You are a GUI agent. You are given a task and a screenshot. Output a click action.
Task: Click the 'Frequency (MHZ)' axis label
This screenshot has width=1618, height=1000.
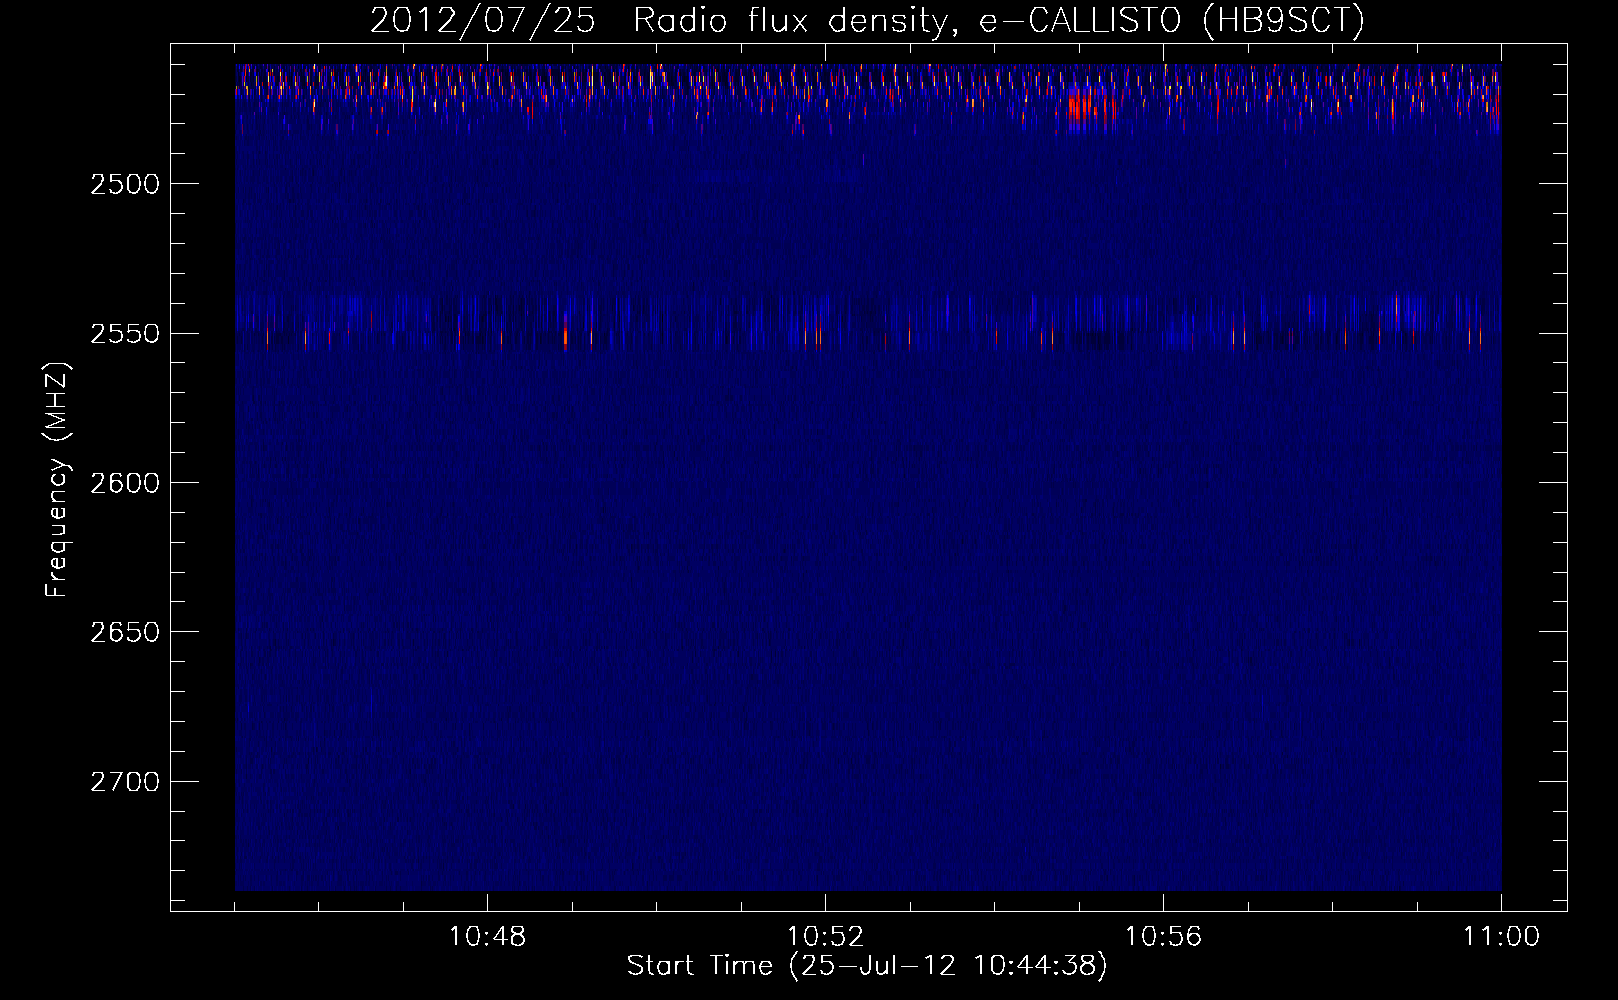click(x=57, y=481)
